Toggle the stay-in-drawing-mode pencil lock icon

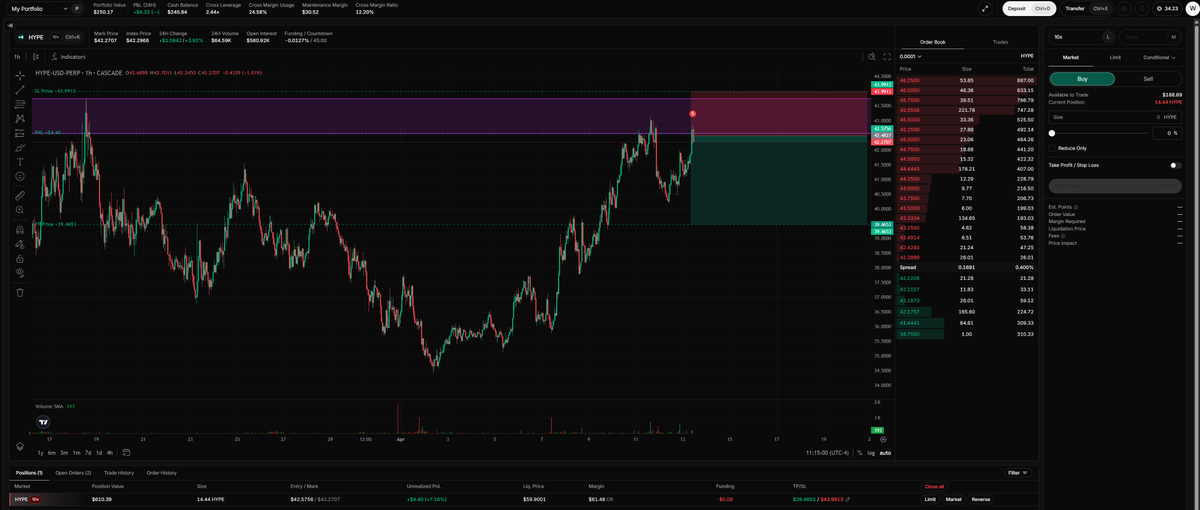pos(20,243)
